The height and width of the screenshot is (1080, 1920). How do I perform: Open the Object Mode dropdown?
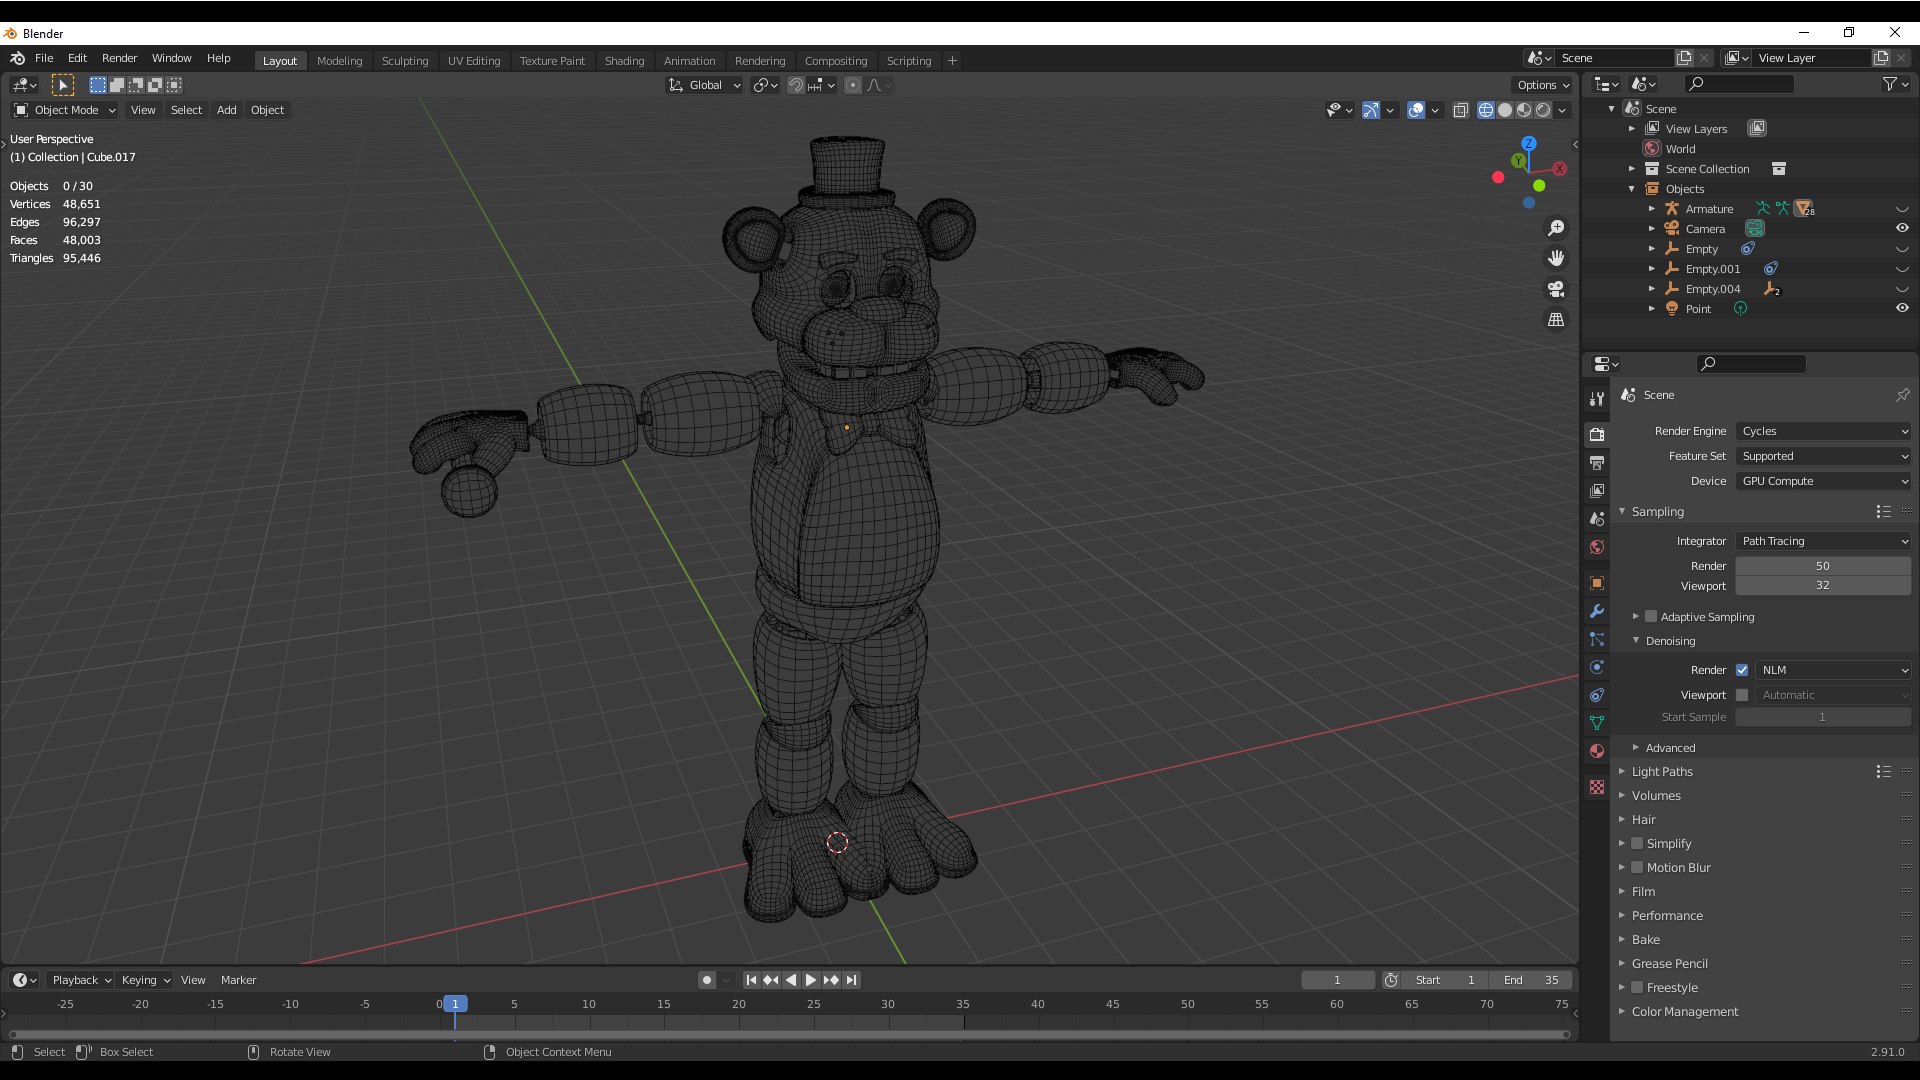pos(65,110)
